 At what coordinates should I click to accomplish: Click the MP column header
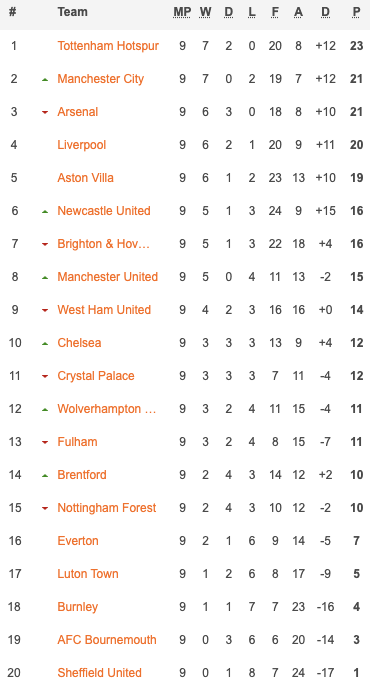182,12
